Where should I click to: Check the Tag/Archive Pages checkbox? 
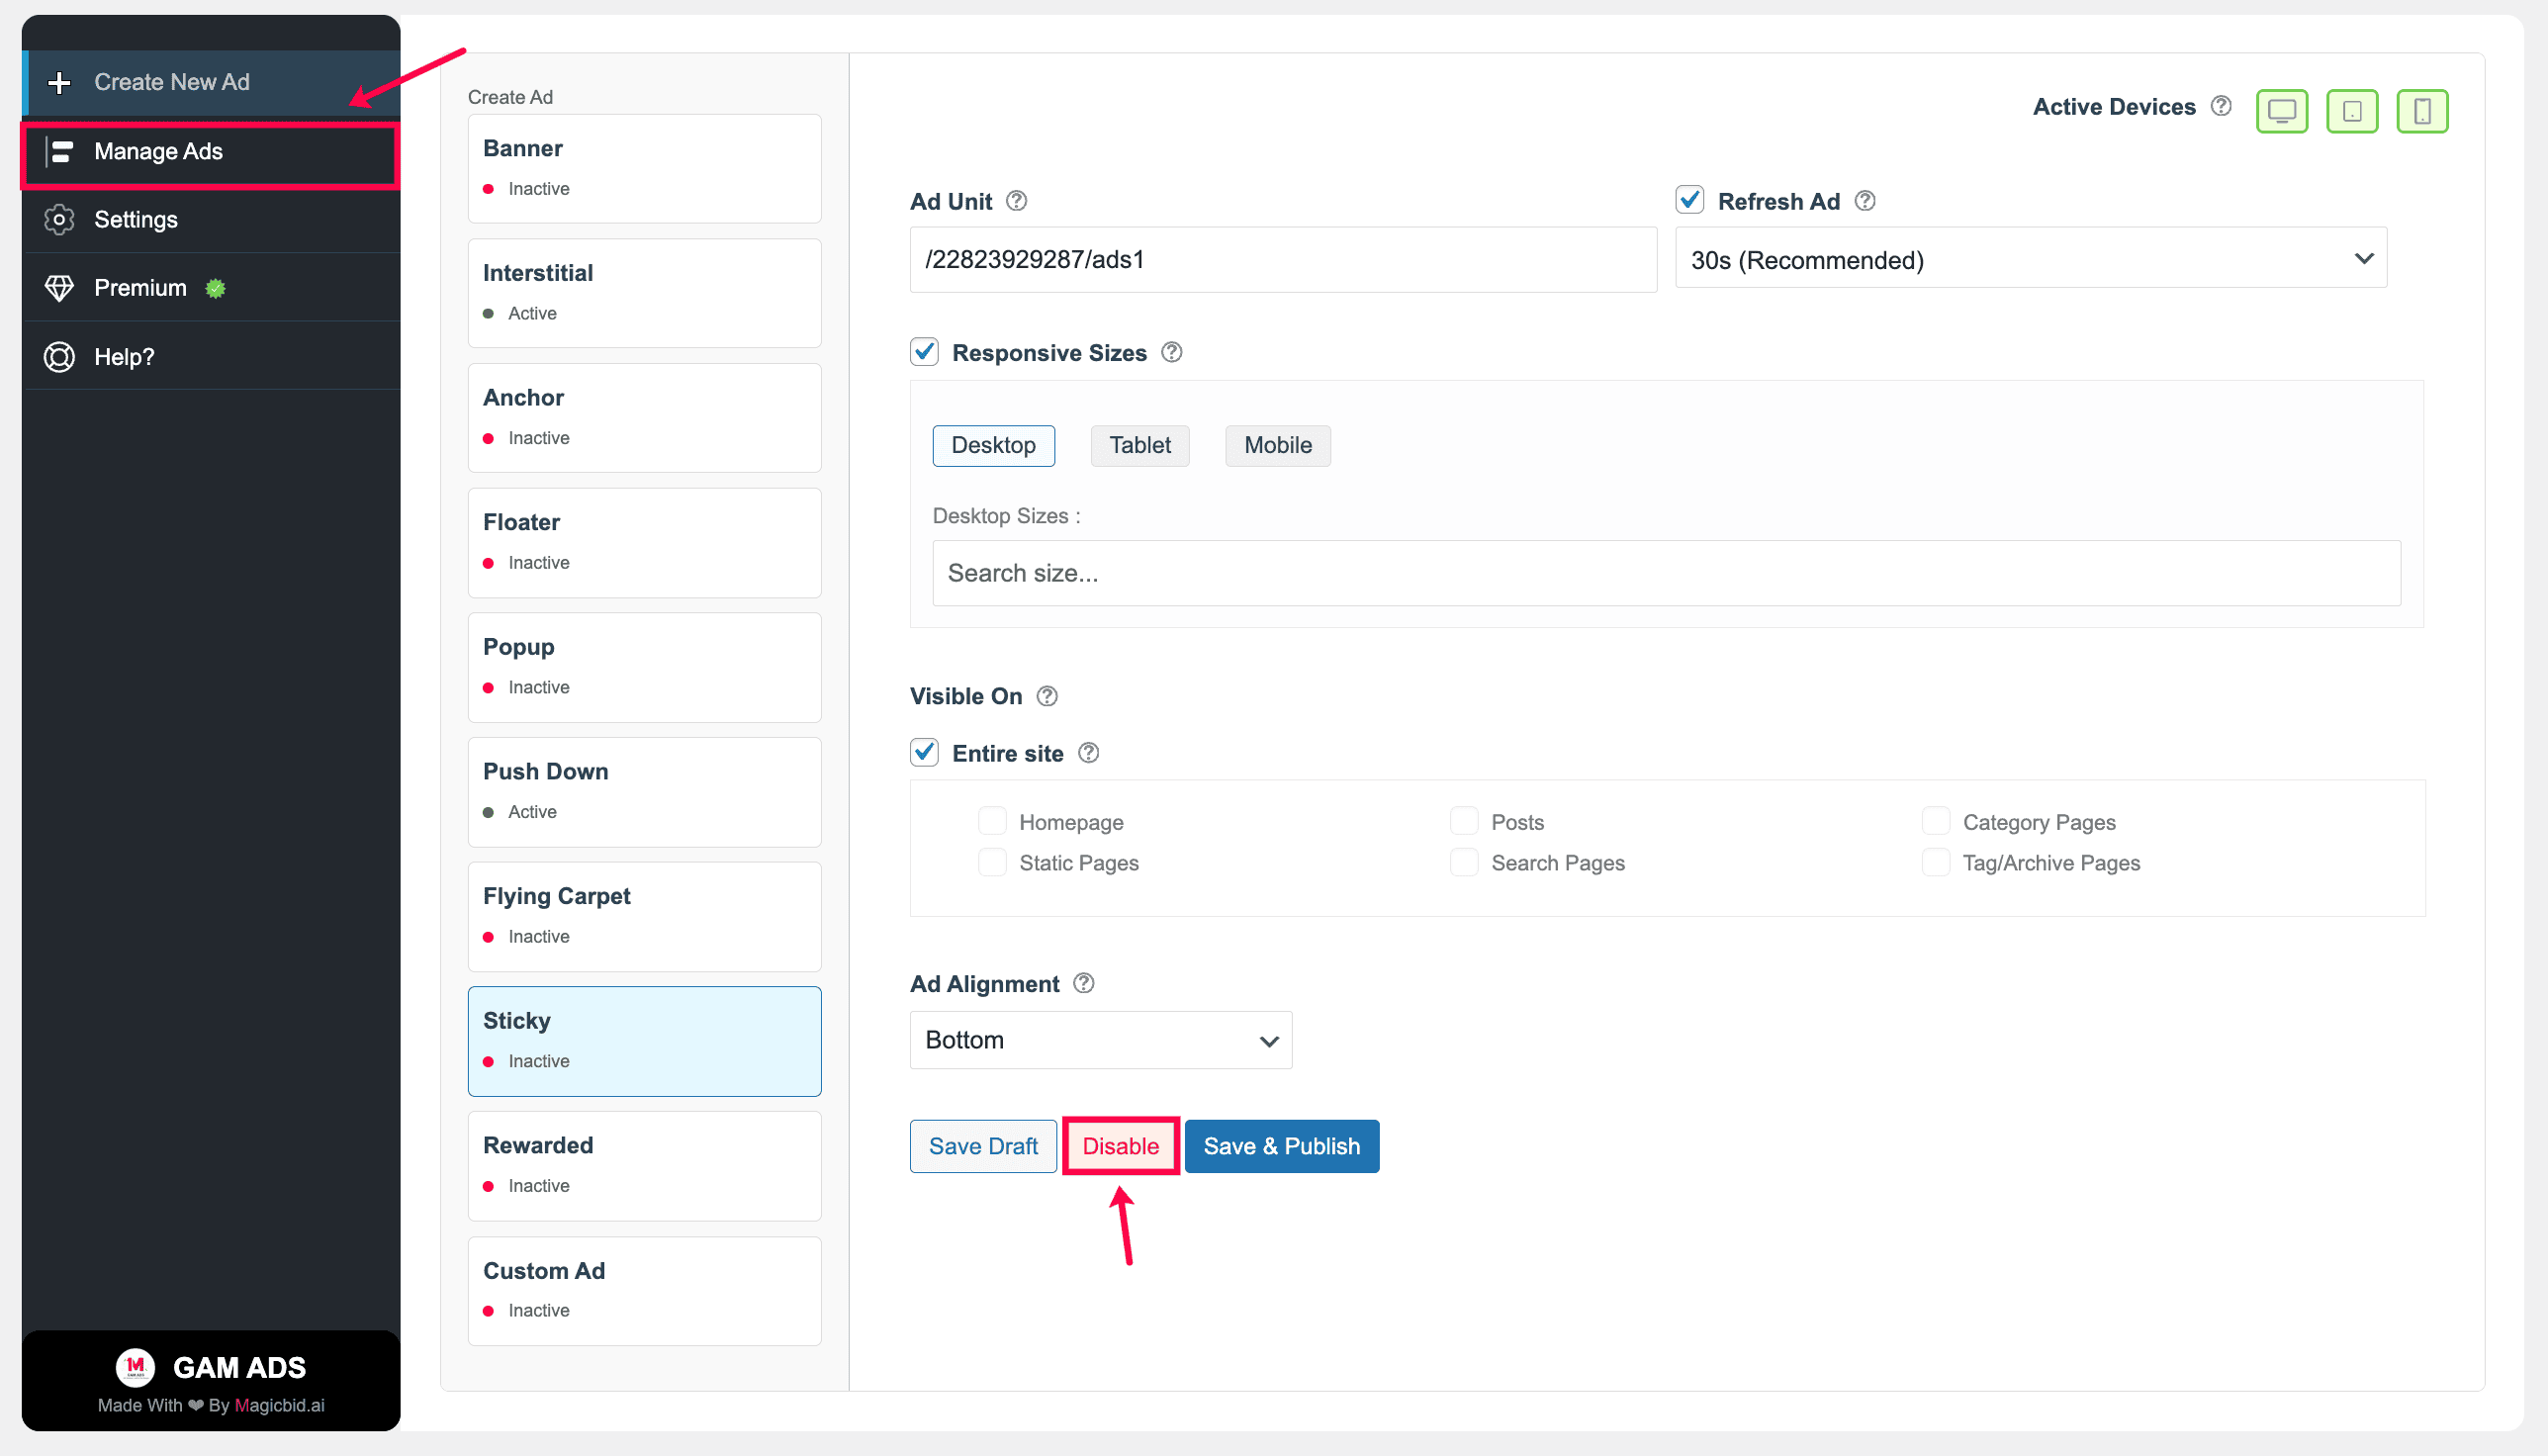pos(1936,862)
